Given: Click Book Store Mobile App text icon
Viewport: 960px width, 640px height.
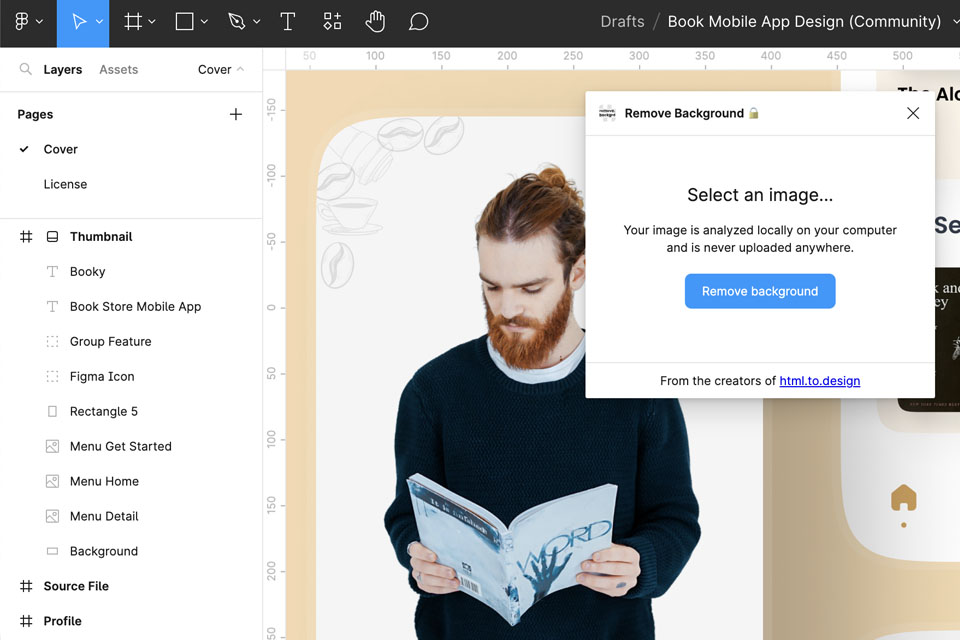Looking at the screenshot, I should coord(53,306).
